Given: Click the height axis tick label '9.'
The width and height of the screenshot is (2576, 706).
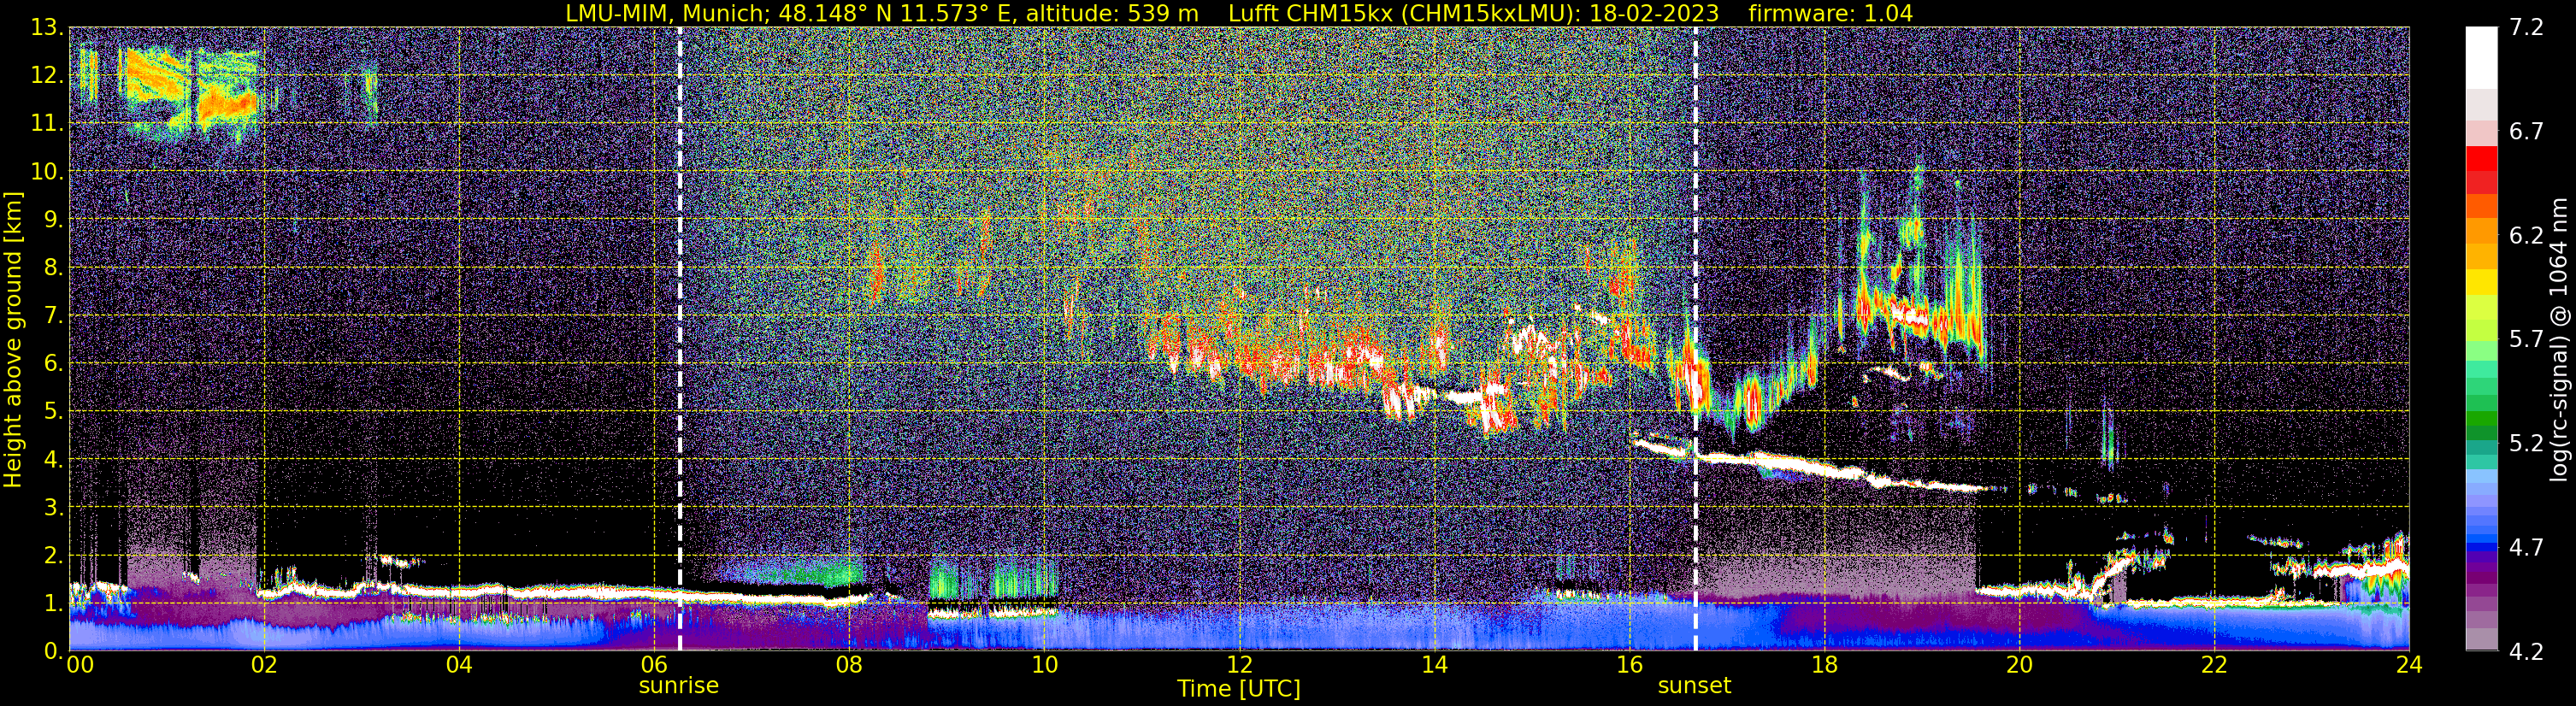Looking at the screenshot, I should [54, 220].
